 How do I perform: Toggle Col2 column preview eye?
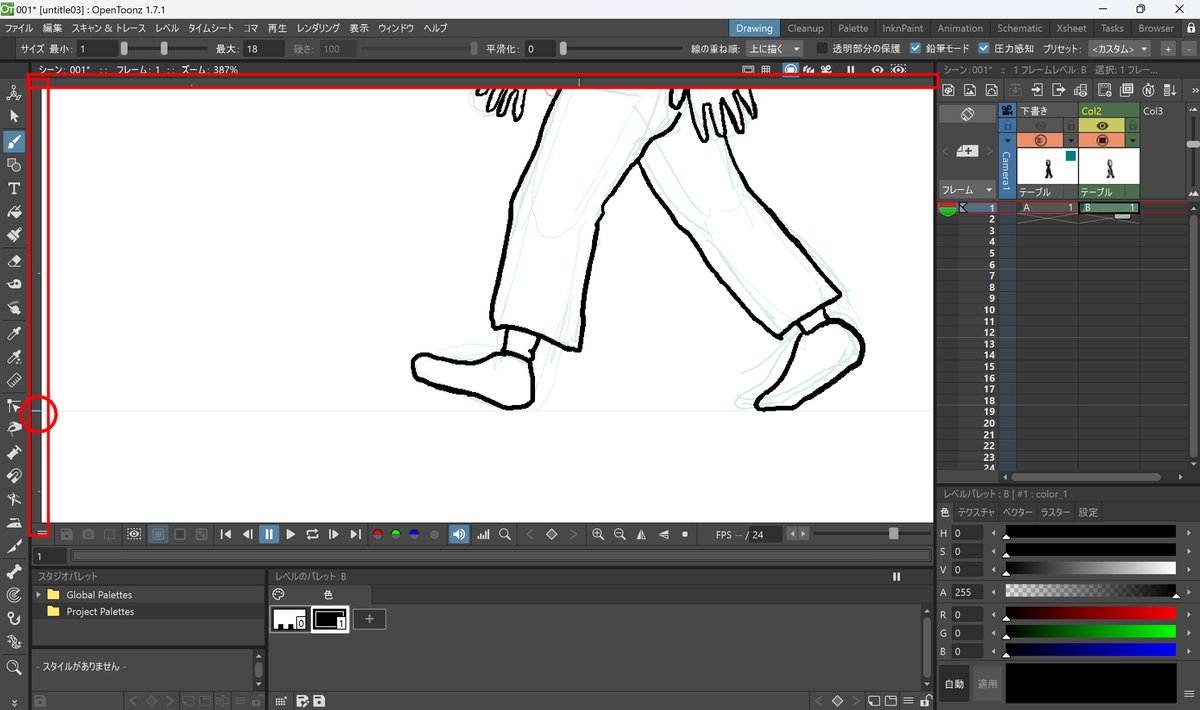tap(1102, 126)
